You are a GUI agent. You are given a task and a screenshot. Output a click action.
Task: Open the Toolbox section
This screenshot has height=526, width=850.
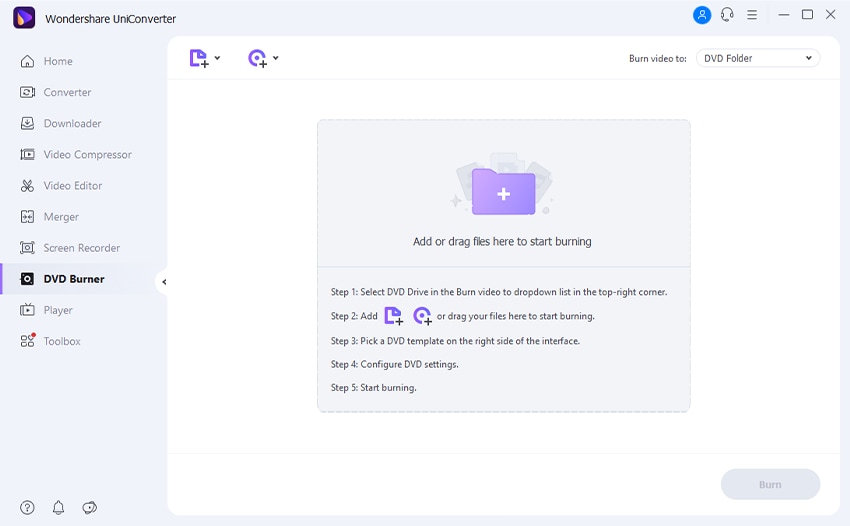click(x=62, y=341)
